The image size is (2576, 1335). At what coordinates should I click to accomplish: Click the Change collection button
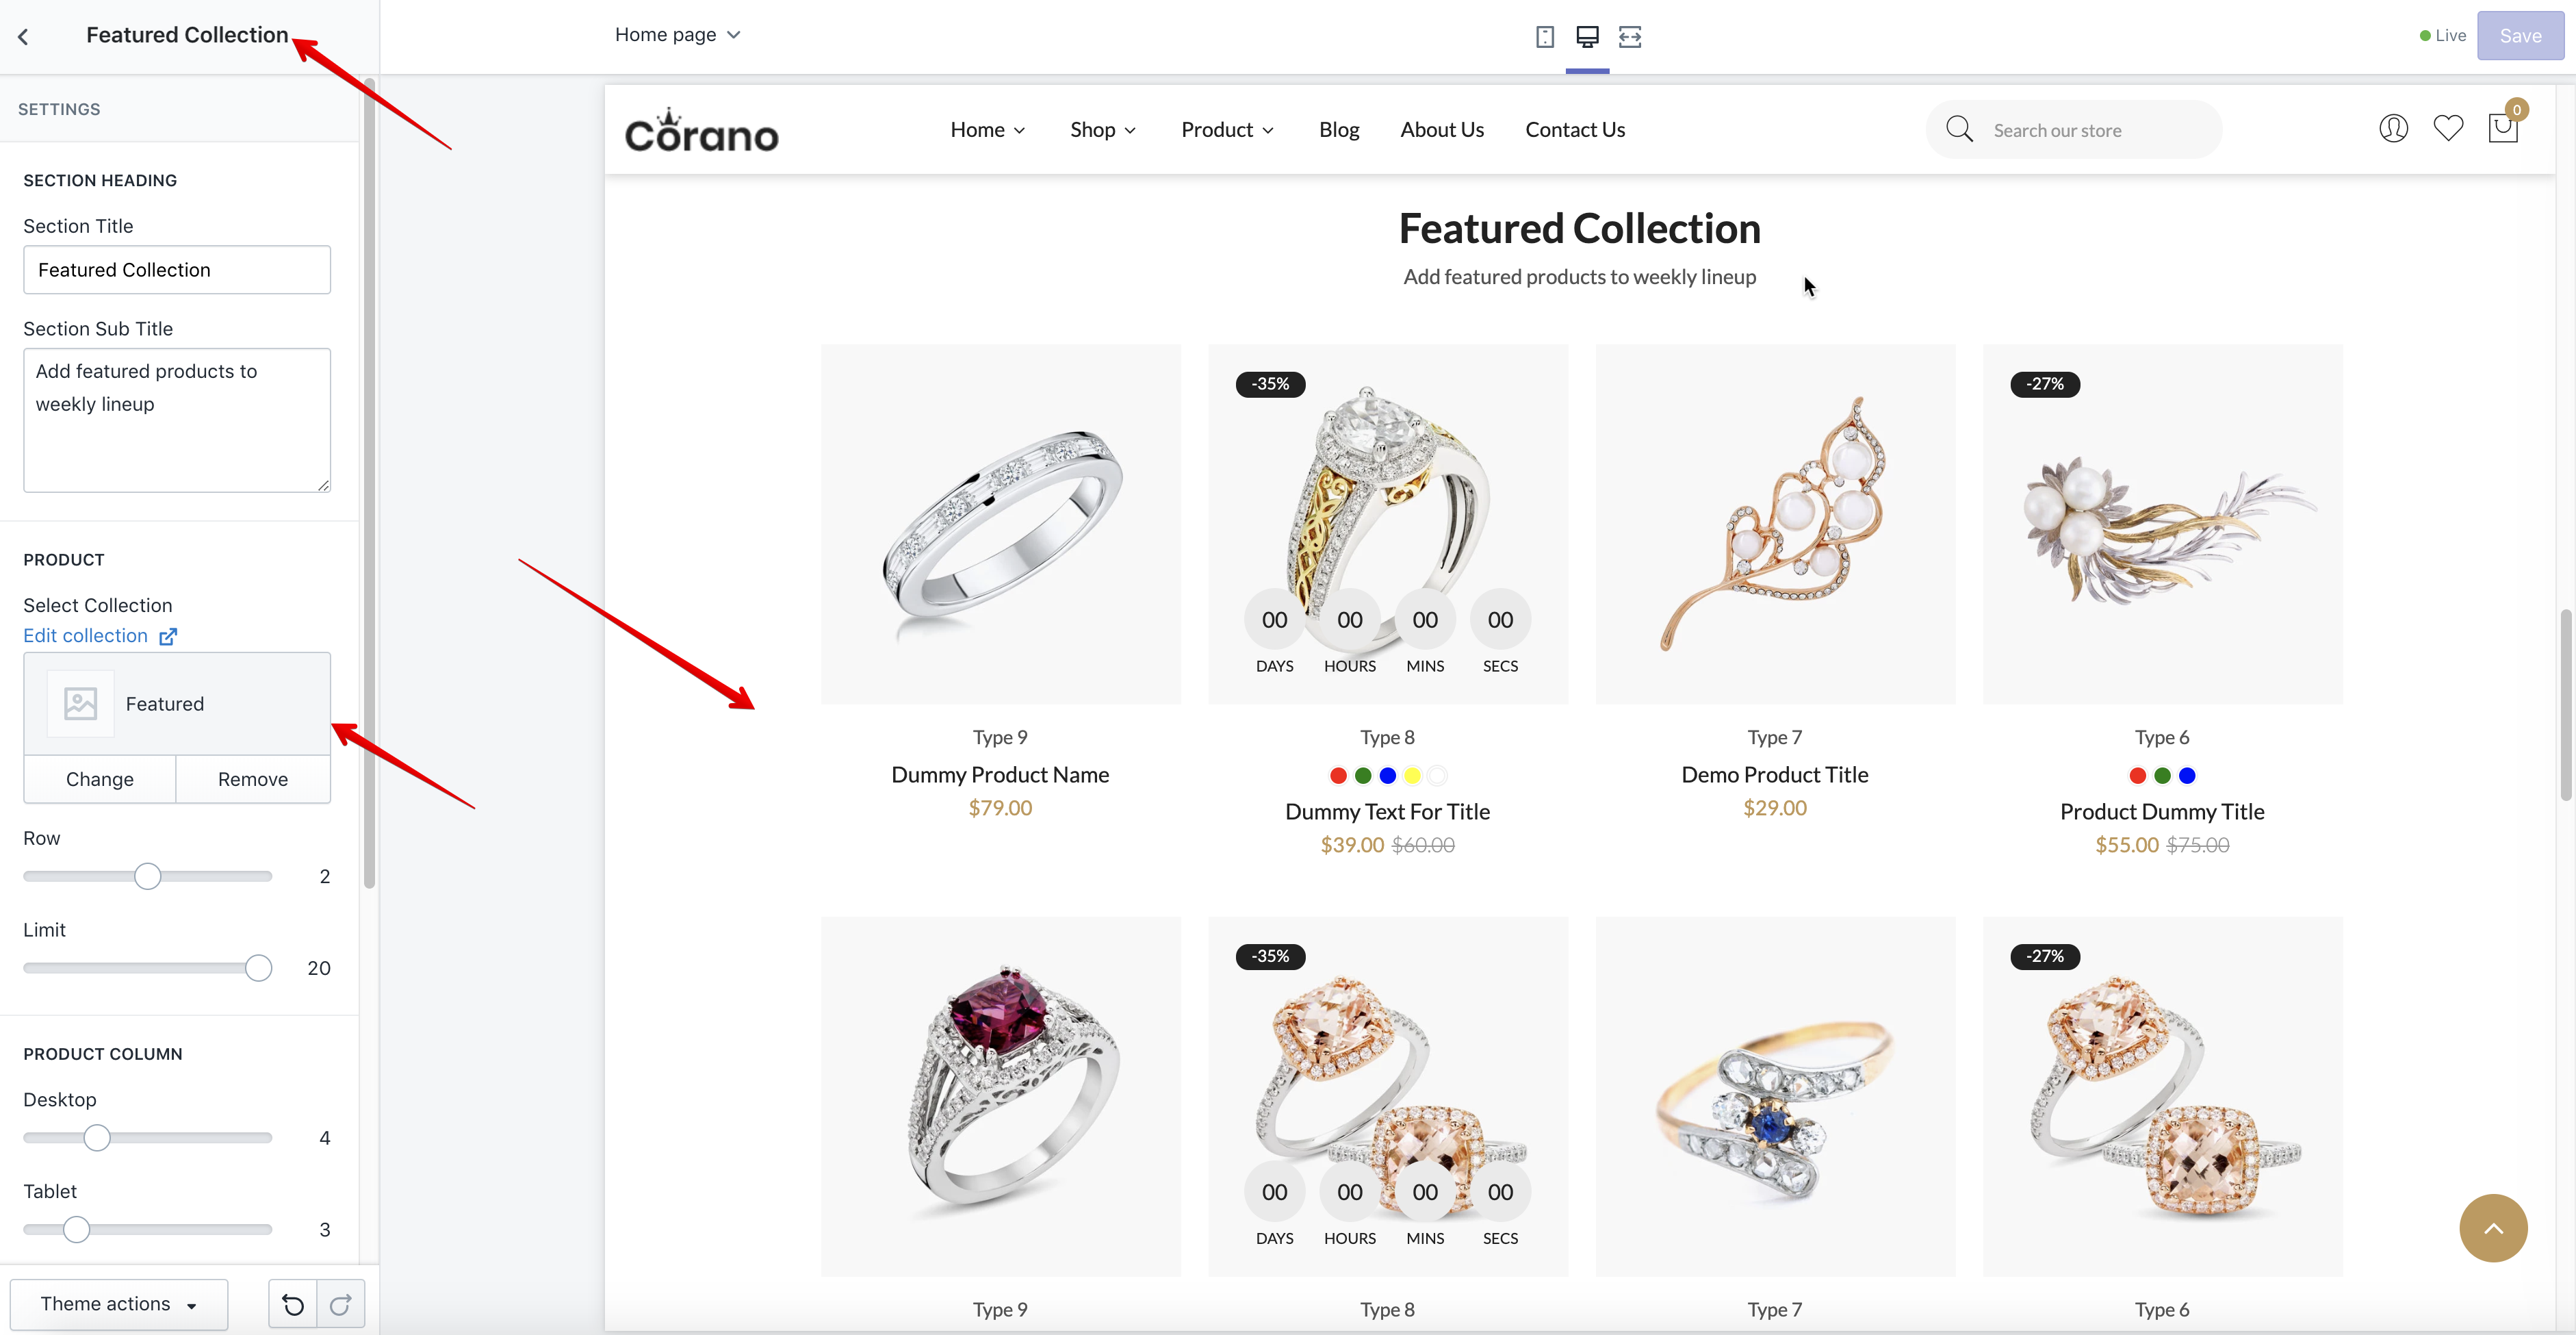[99, 779]
